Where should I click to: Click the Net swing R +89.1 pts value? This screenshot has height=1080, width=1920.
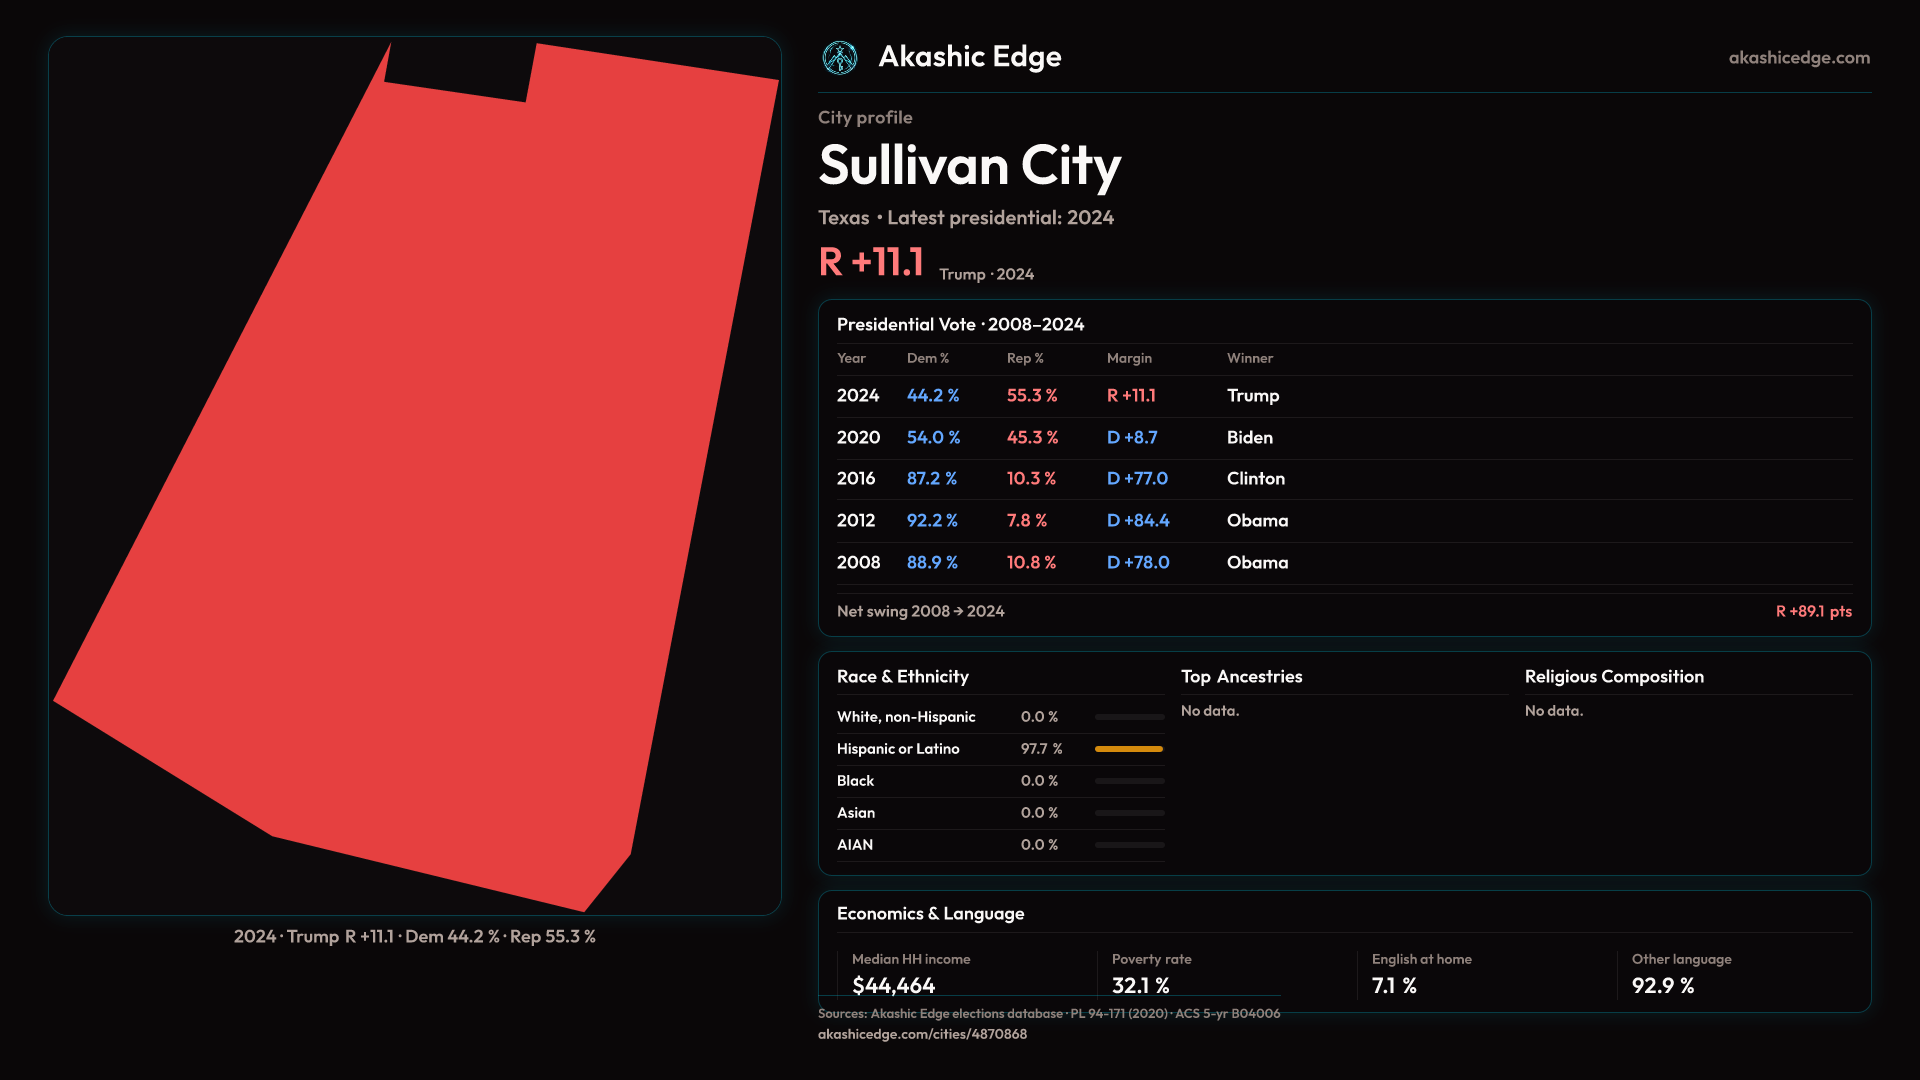(x=1813, y=611)
